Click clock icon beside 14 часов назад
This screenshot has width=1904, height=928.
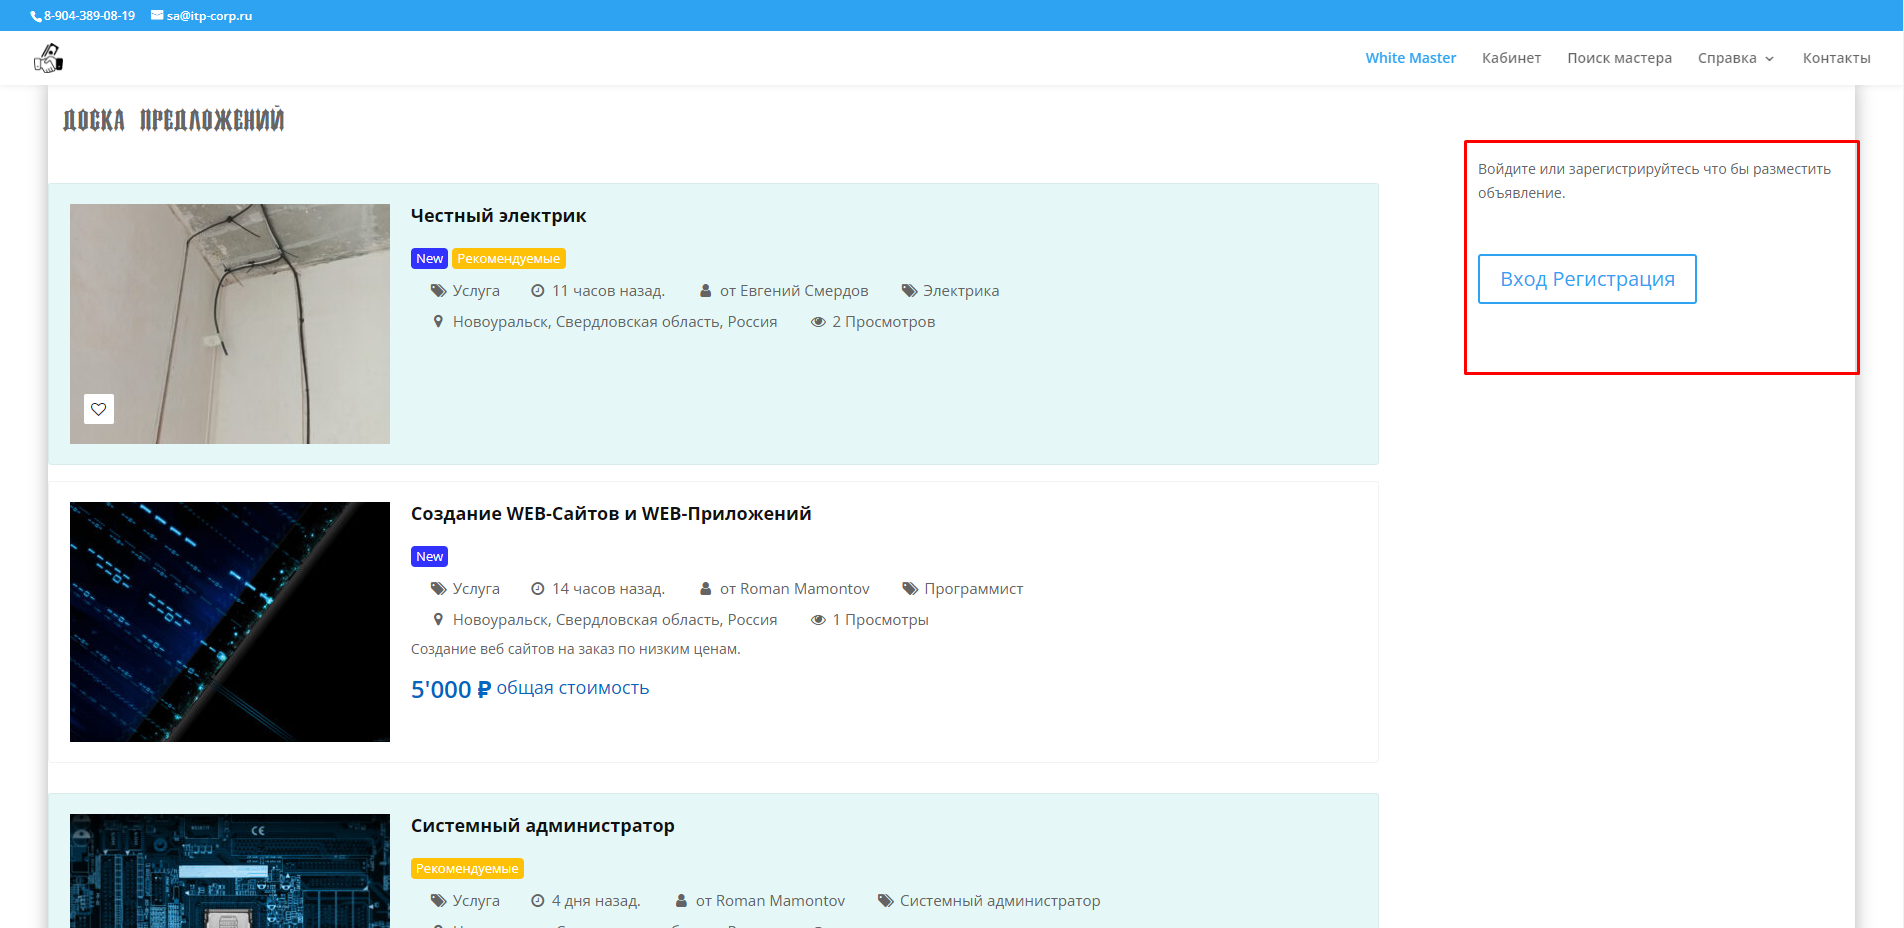(538, 589)
